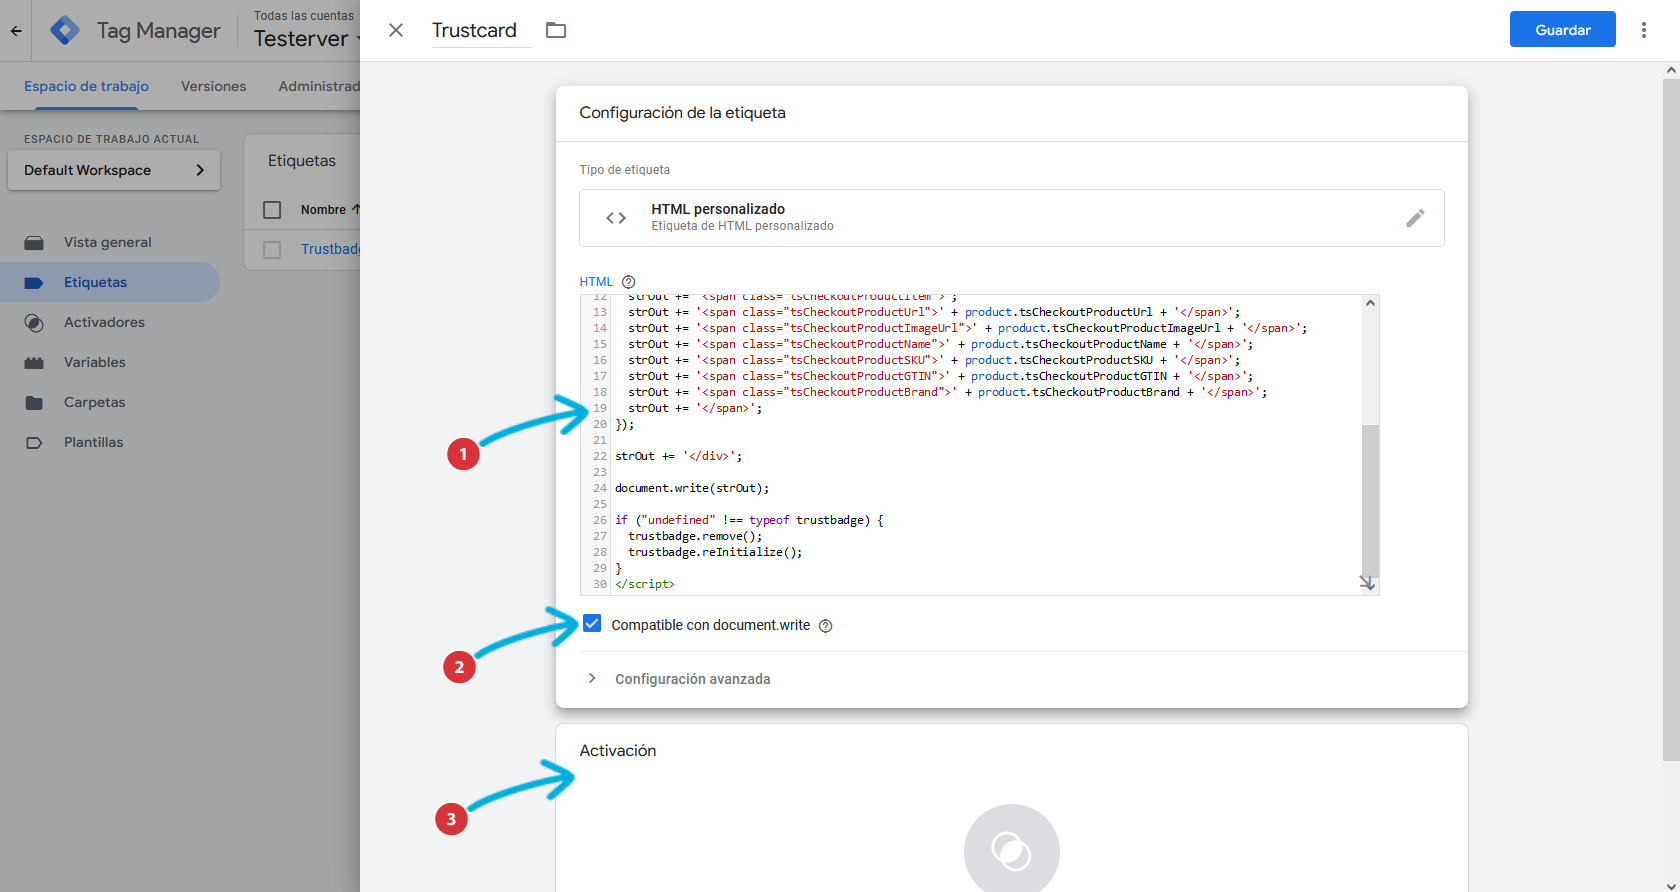Click the Etiquetas tag icon
The width and height of the screenshot is (1680, 892).
[34, 283]
